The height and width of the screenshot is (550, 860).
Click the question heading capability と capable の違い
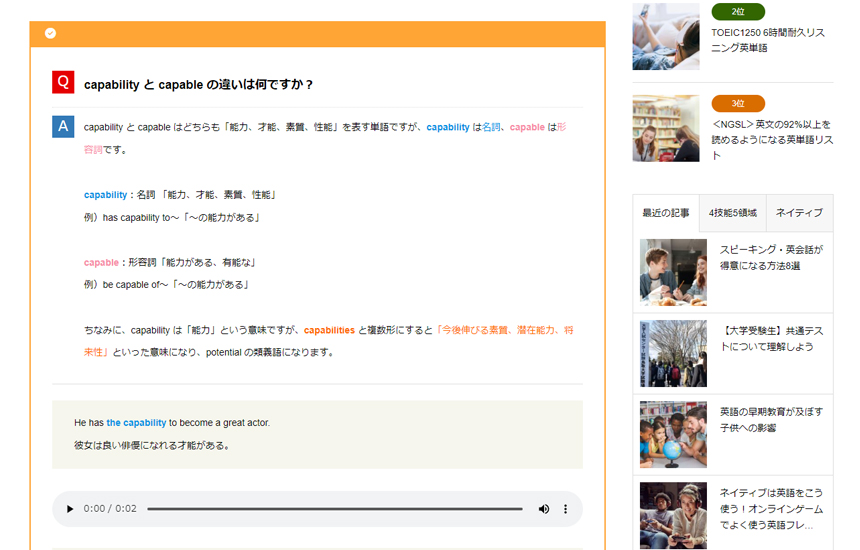199,84
